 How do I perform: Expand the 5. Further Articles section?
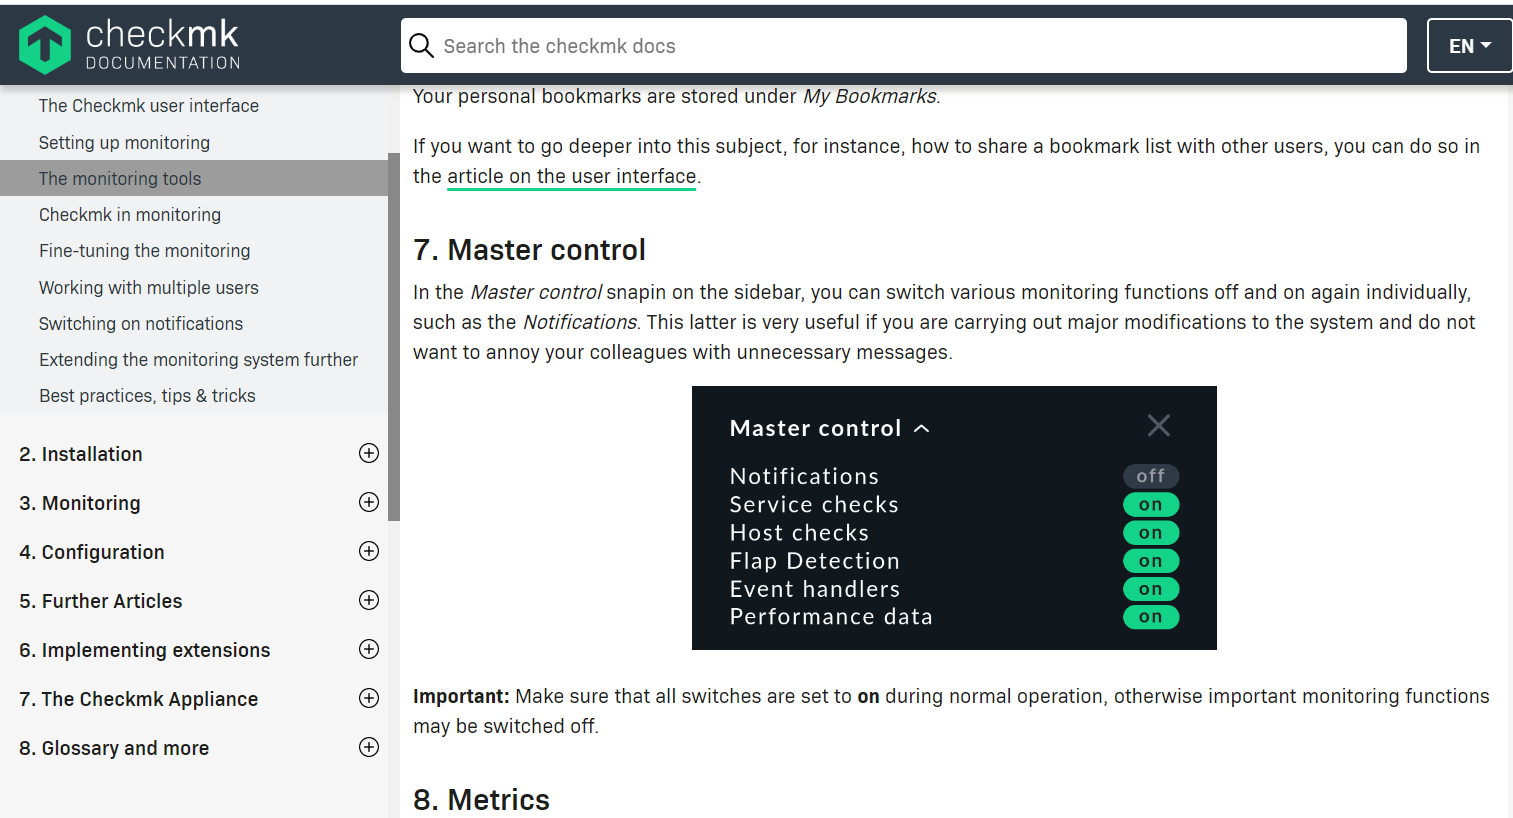[x=369, y=600]
